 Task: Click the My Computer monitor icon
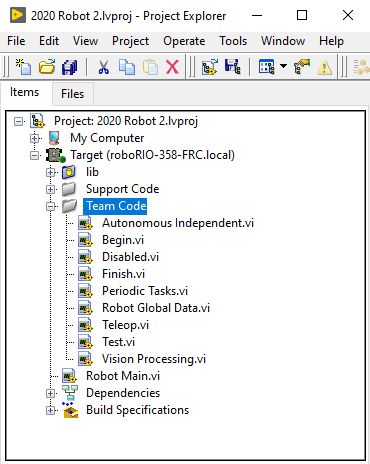coord(54,138)
